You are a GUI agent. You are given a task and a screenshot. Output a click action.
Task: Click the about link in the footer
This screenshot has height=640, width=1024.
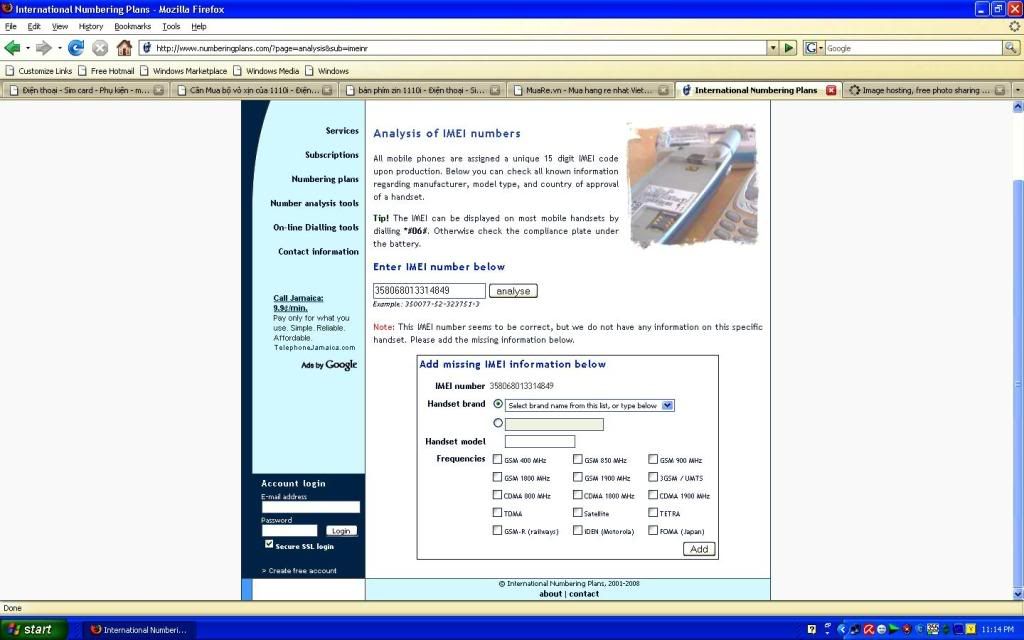click(551, 594)
